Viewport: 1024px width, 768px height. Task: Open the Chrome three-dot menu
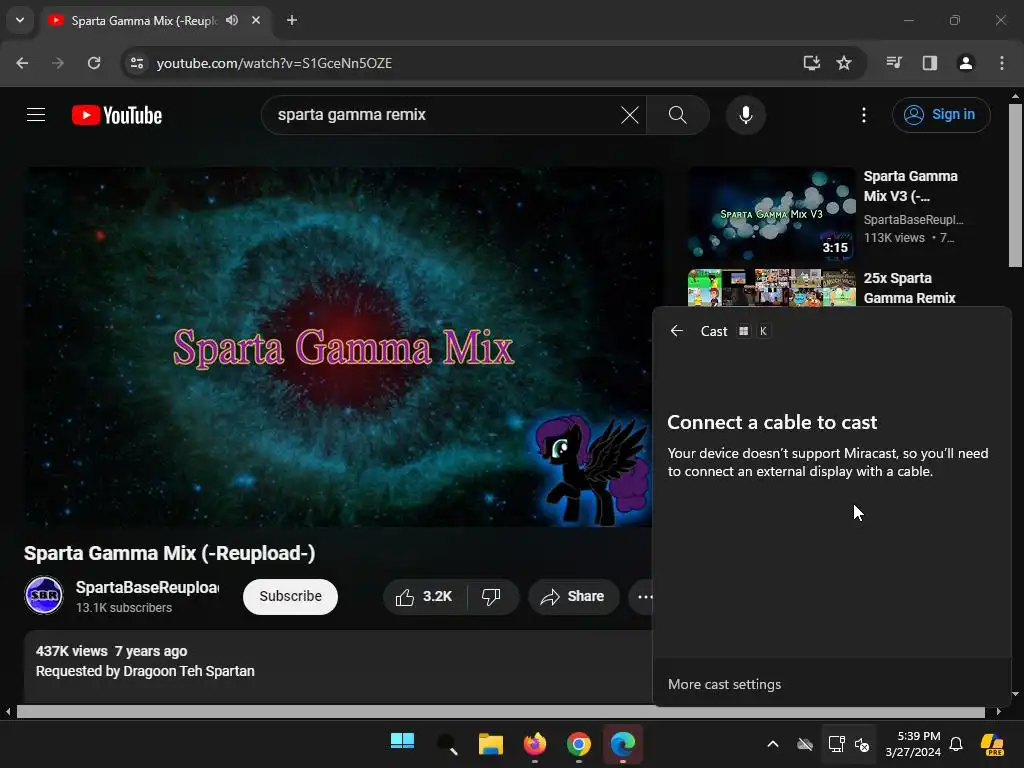(x=1002, y=63)
